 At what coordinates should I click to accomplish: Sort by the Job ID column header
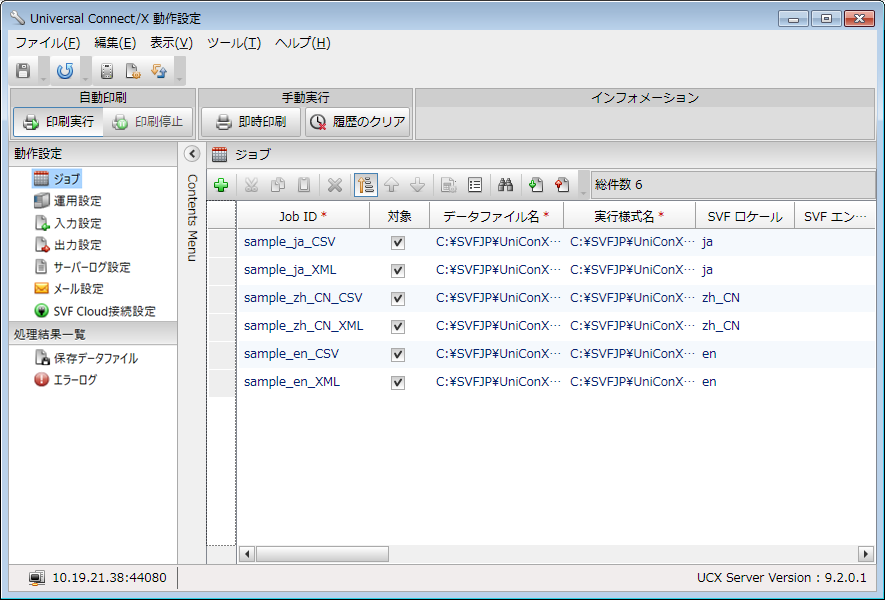pyautogui.click(x=303, y=216)
